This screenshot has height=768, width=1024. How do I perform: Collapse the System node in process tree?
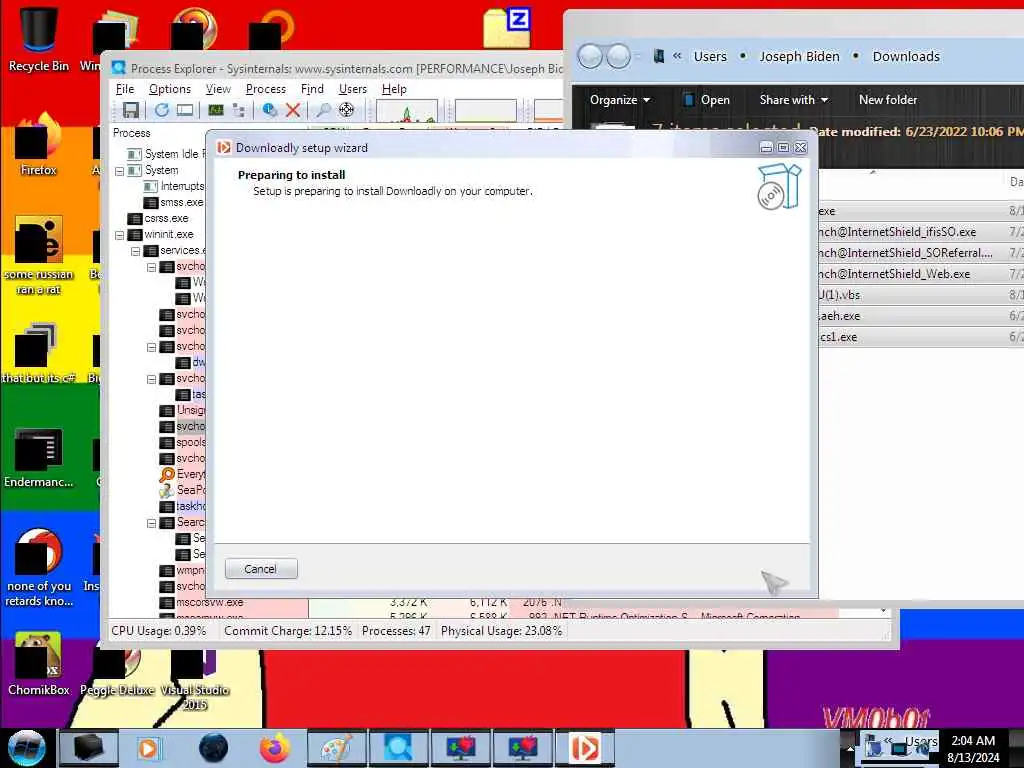tap(120, 171)
